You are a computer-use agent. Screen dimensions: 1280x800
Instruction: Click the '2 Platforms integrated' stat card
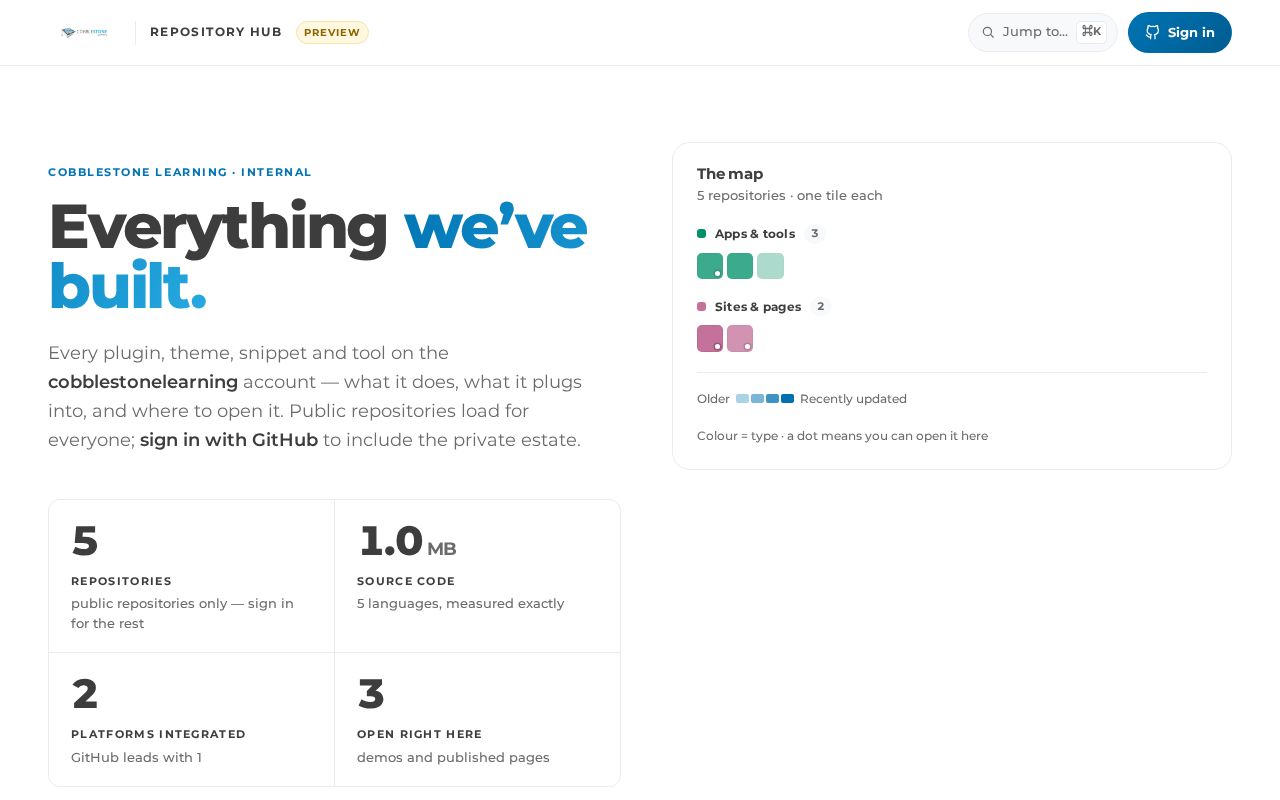coord(191,720)
